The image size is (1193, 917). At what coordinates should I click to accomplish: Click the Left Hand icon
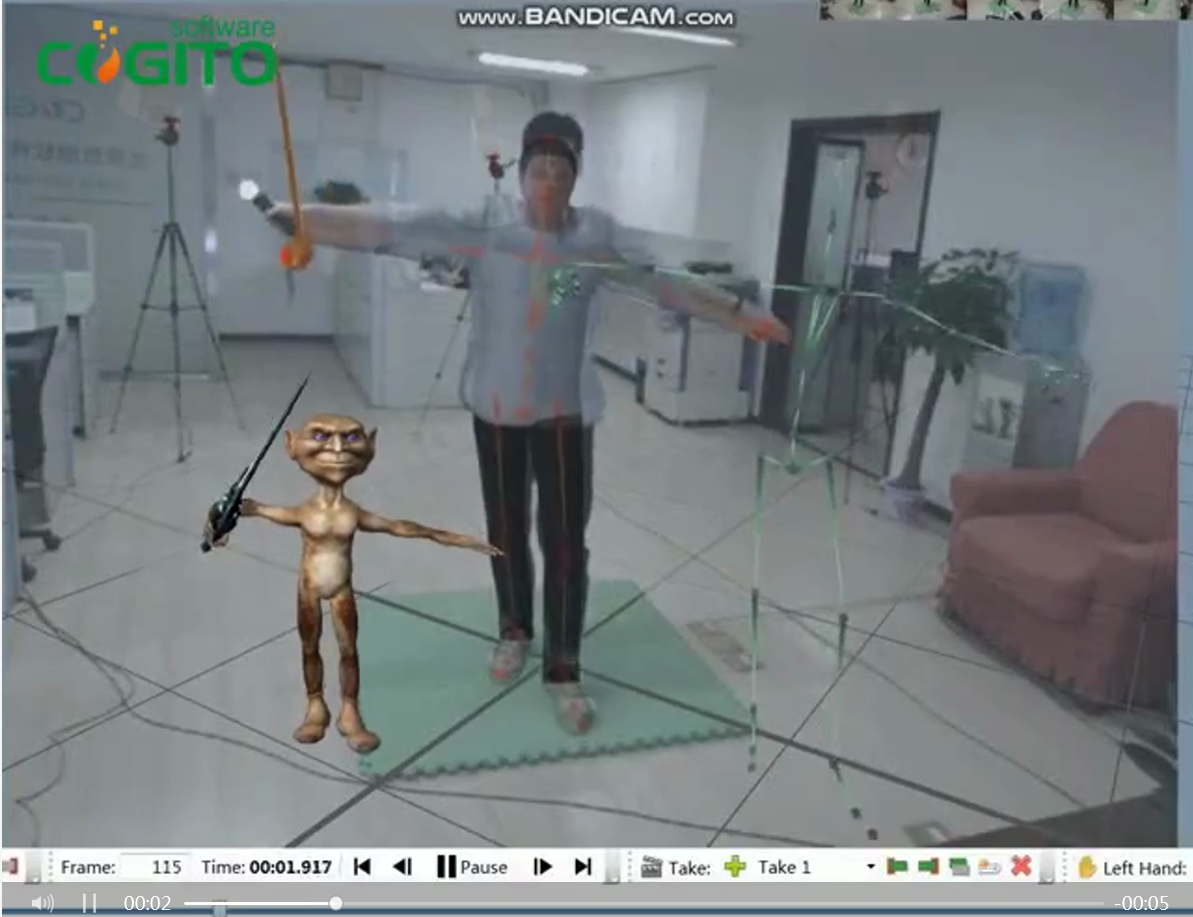1087,867
